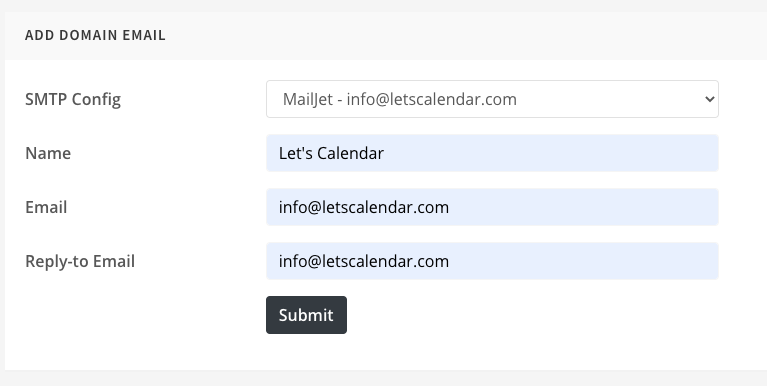767x386 pixels.
Task: Click the chevron arrow of SMTP select
Action: (x=709, y=99)
